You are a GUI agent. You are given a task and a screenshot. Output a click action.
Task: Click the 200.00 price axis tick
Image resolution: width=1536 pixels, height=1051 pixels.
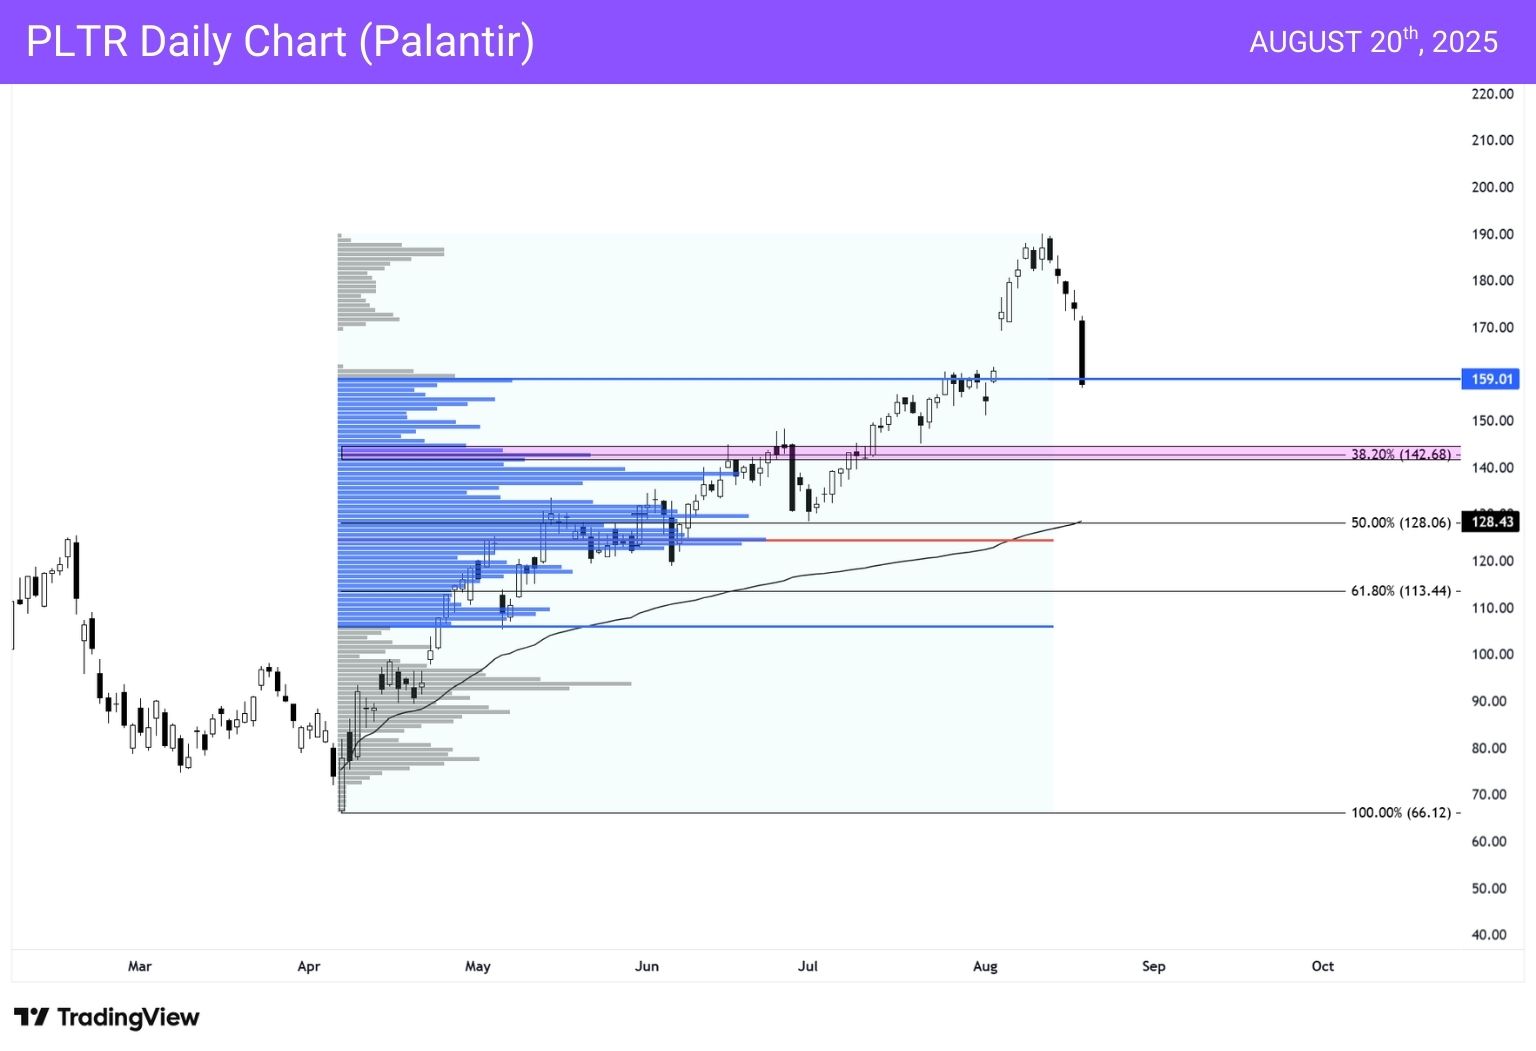(x=1492, y=187)
